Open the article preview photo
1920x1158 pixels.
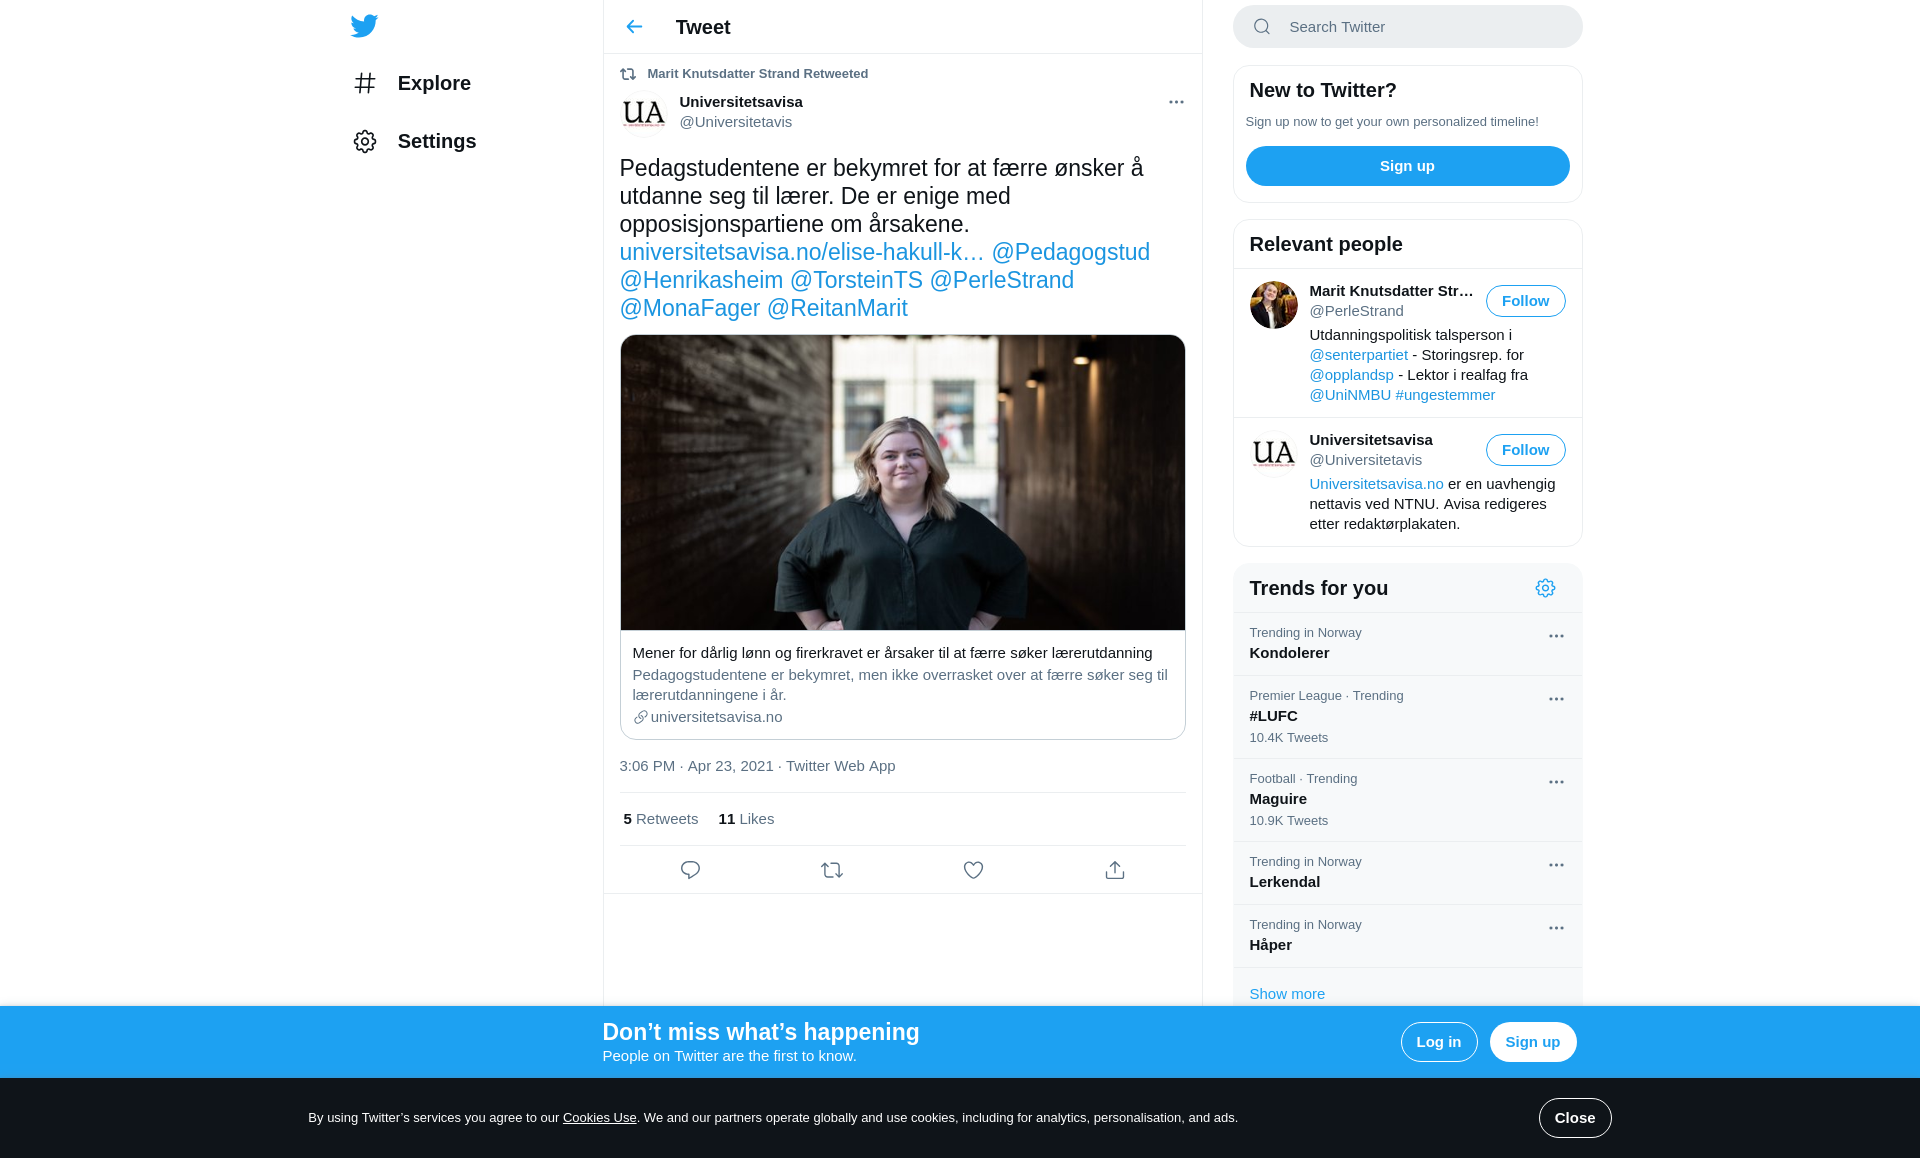902,483
